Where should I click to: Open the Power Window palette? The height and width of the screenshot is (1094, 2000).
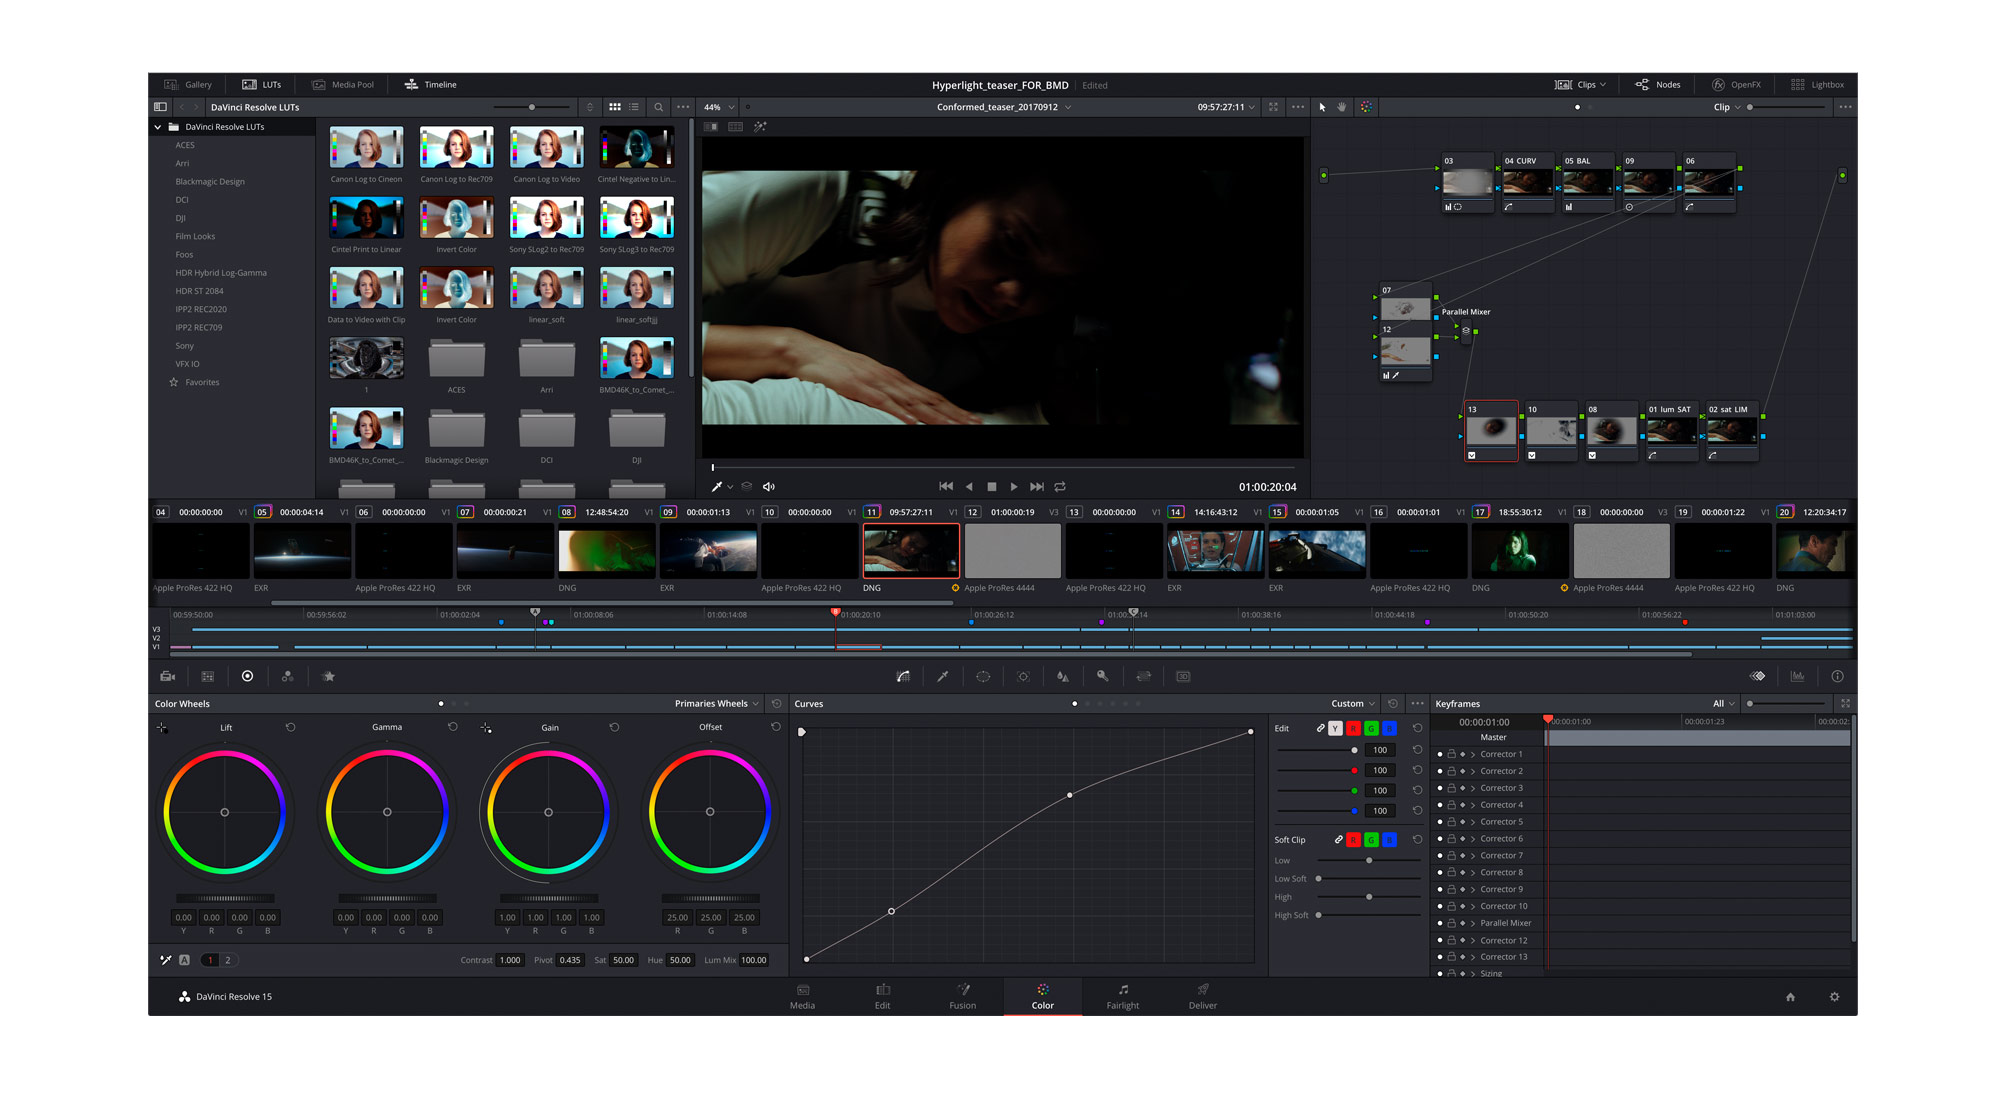pos(983,676)
